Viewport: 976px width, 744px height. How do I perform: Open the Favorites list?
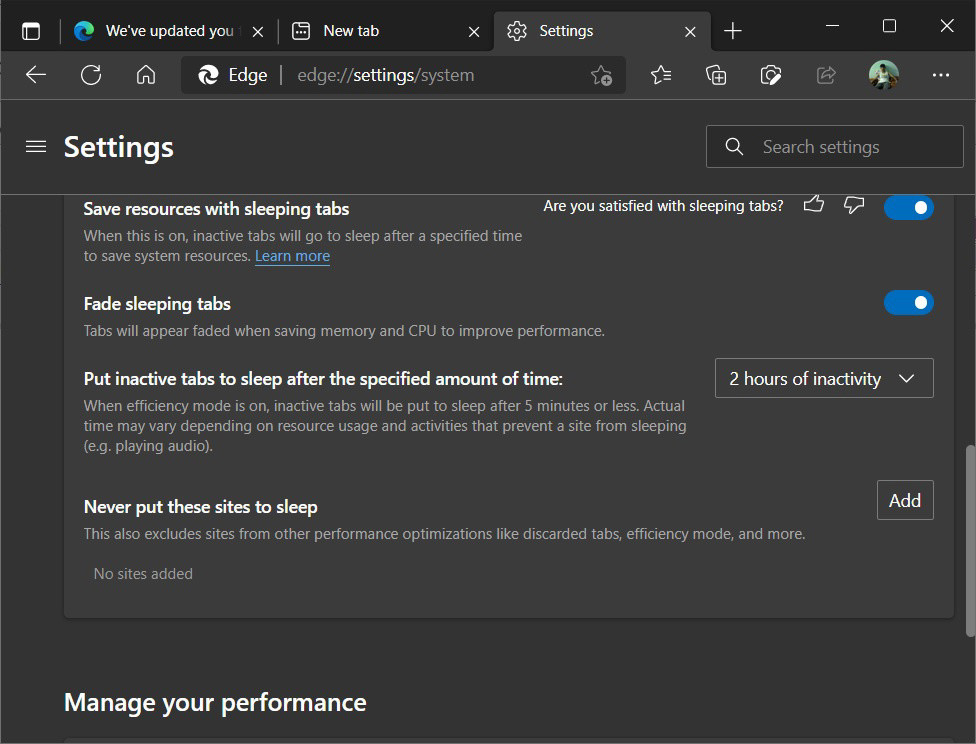point(661,75)
